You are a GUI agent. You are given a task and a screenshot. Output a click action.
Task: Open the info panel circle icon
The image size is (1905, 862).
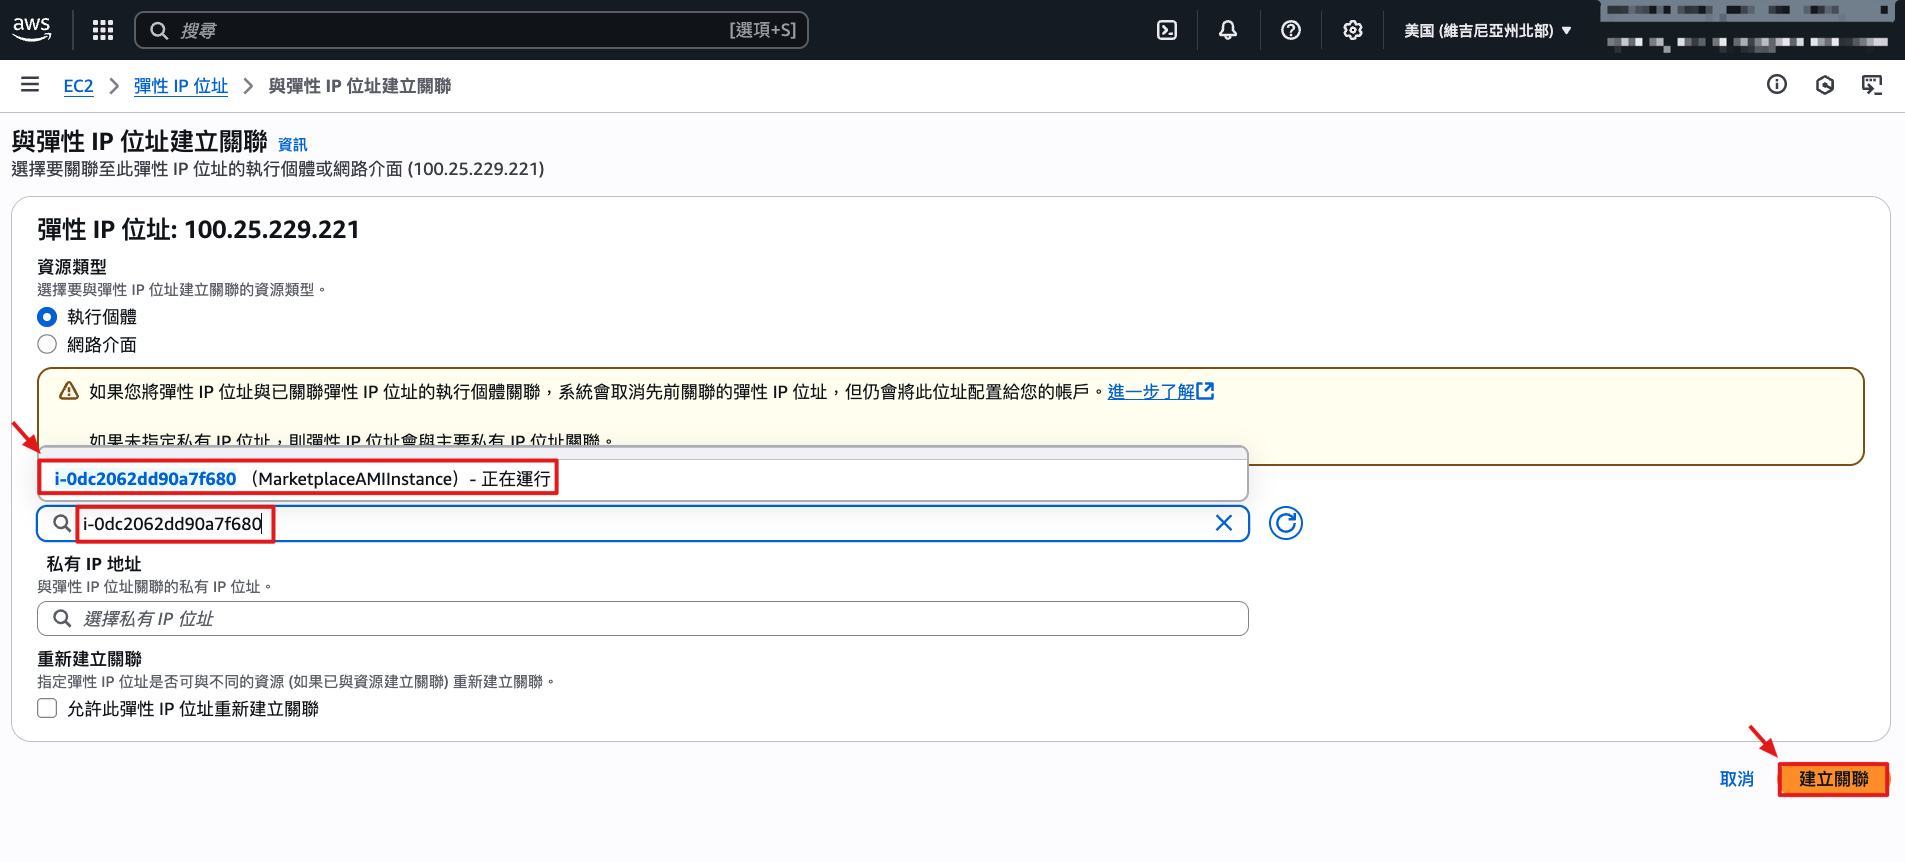click(1776, 85)
